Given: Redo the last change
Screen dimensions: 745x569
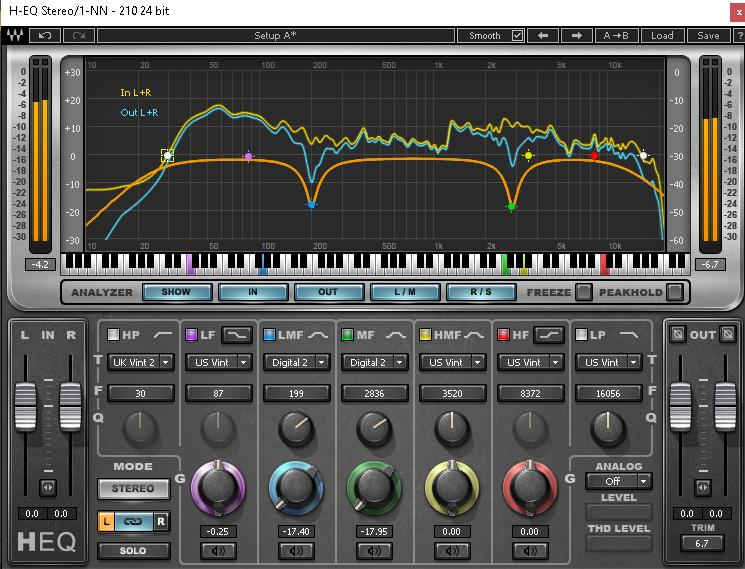Looking at the screenshot, I should [x=79, y=36].
